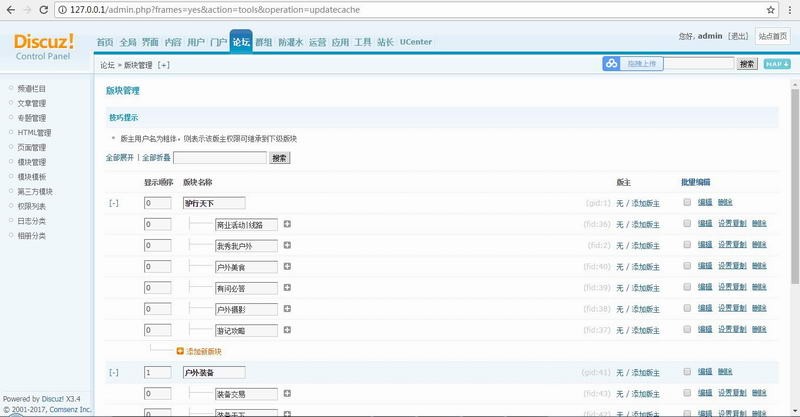The width and height of the screenshot is (800, 417).
Task: Click the header 搜索 button
Action: (x=747, y=64)
